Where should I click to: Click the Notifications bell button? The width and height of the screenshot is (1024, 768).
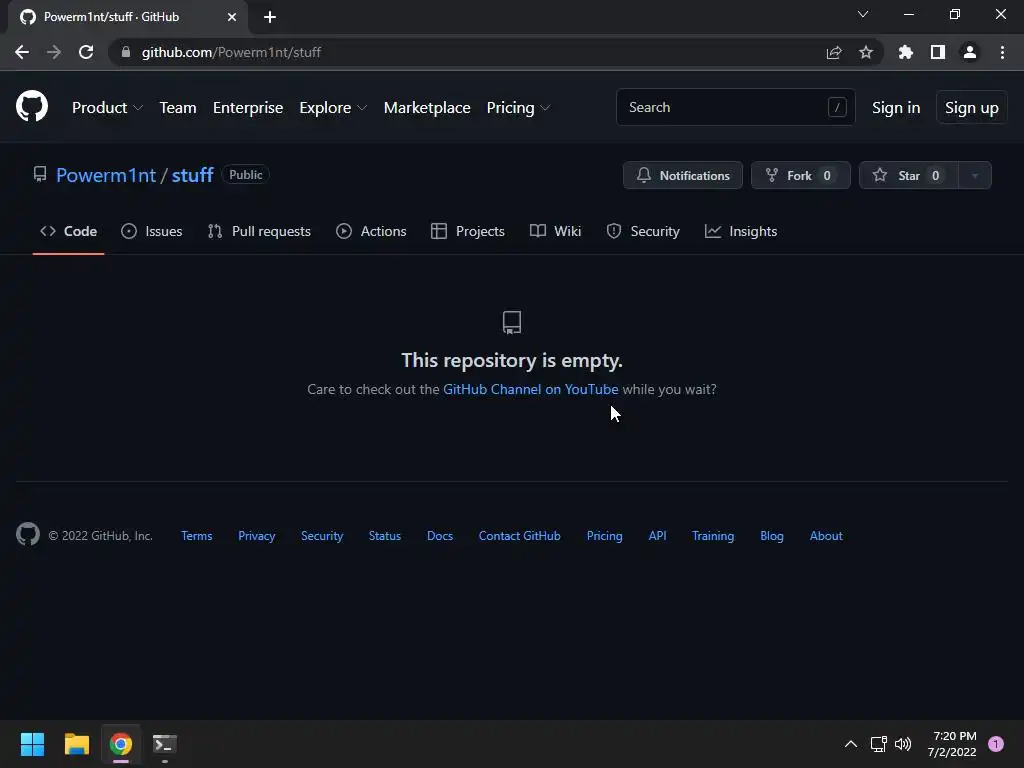point(682,175)
